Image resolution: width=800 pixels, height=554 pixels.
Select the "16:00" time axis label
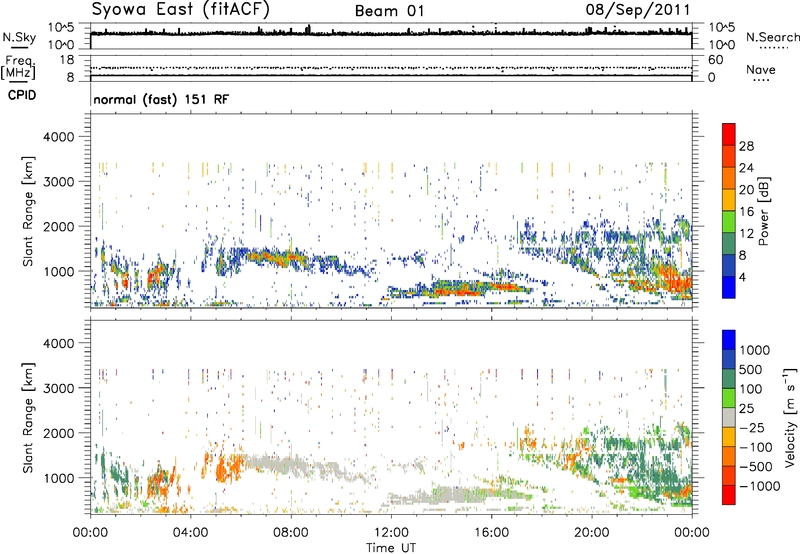[x=491, y=533]
